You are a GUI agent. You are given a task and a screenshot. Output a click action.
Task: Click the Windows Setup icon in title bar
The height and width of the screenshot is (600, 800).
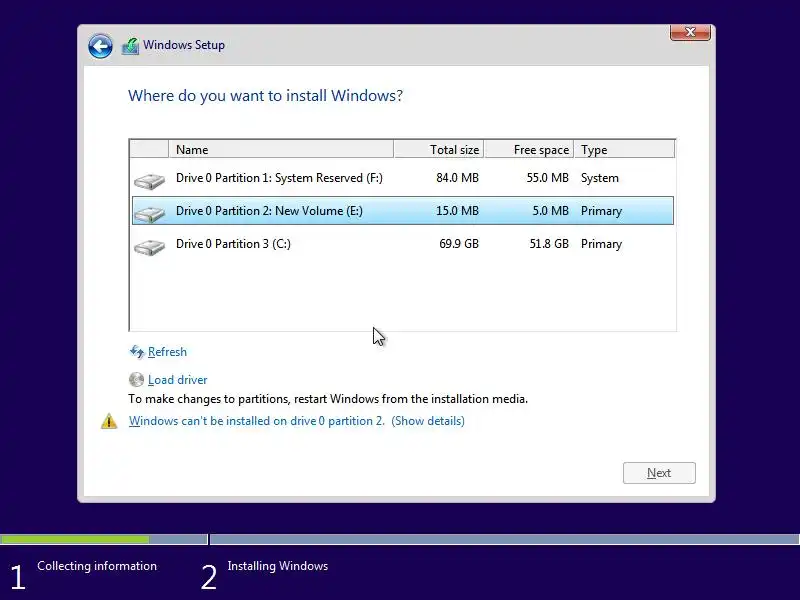coord(130,46)
